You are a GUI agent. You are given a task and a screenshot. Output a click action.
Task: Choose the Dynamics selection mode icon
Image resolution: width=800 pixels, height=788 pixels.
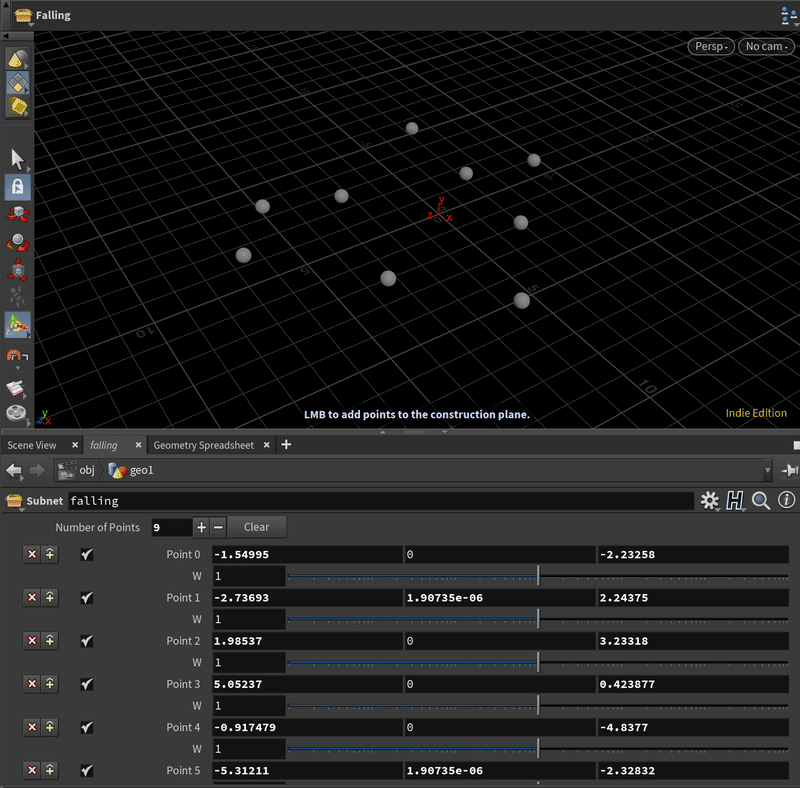point(17,107)
